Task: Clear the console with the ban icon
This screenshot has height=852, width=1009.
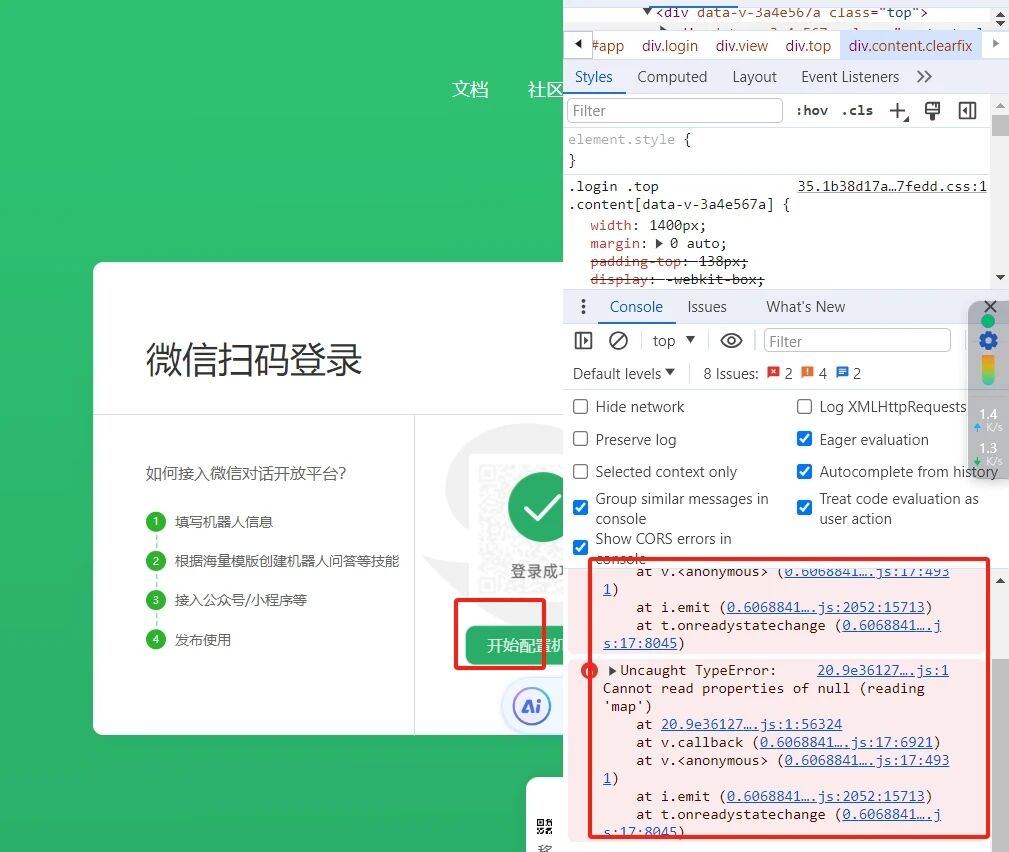Action: (618, 340)
